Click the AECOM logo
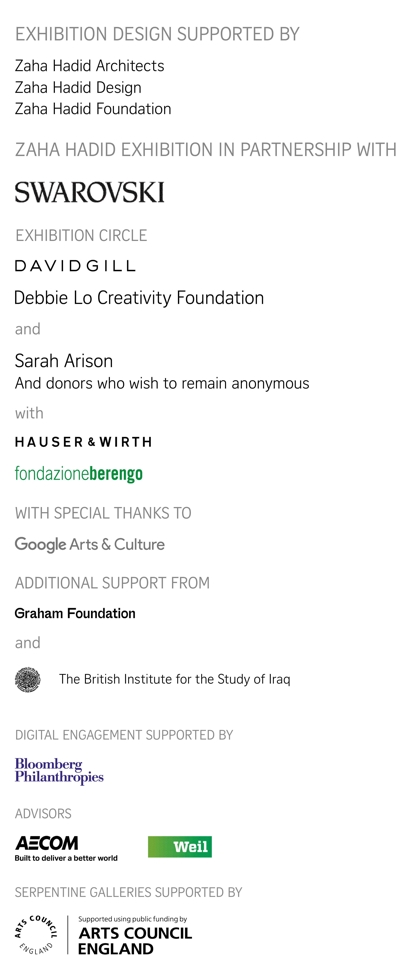The image size is (407, 980). 66,849
